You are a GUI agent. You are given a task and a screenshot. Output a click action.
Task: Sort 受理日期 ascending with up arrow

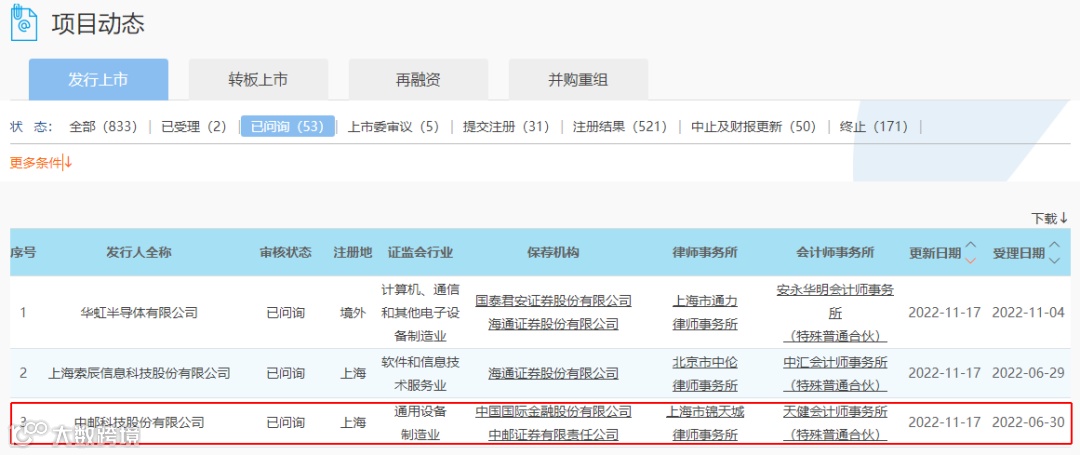tap(1054, 245)
